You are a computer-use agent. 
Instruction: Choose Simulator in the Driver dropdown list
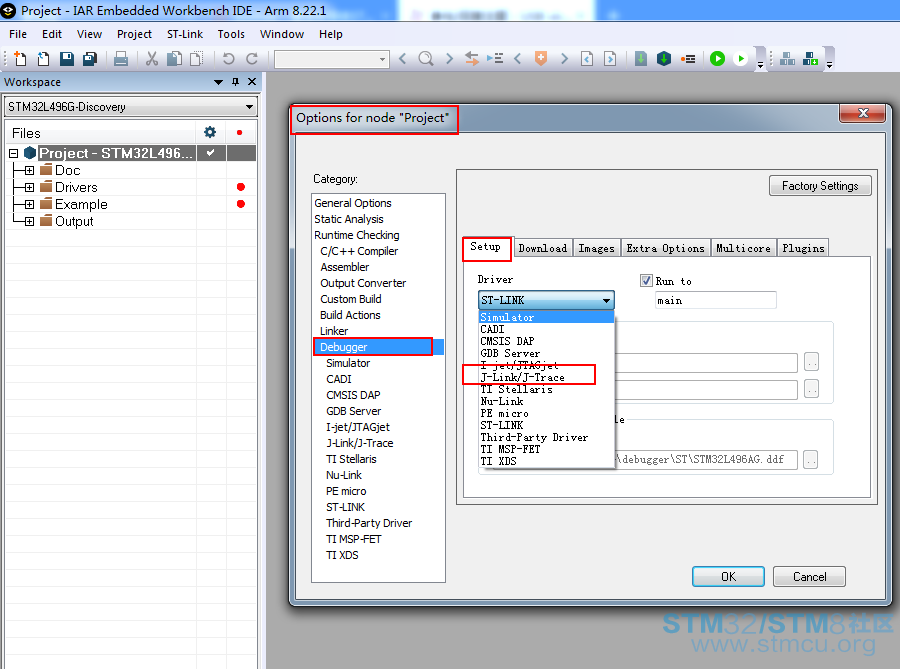[x=546, y=317]
